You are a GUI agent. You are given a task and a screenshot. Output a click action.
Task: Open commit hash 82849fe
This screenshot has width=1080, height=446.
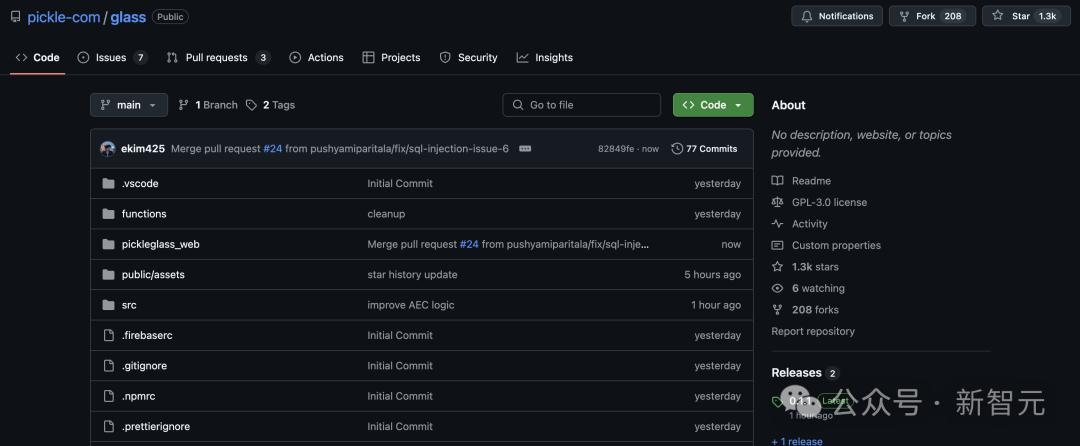(616, 149)
